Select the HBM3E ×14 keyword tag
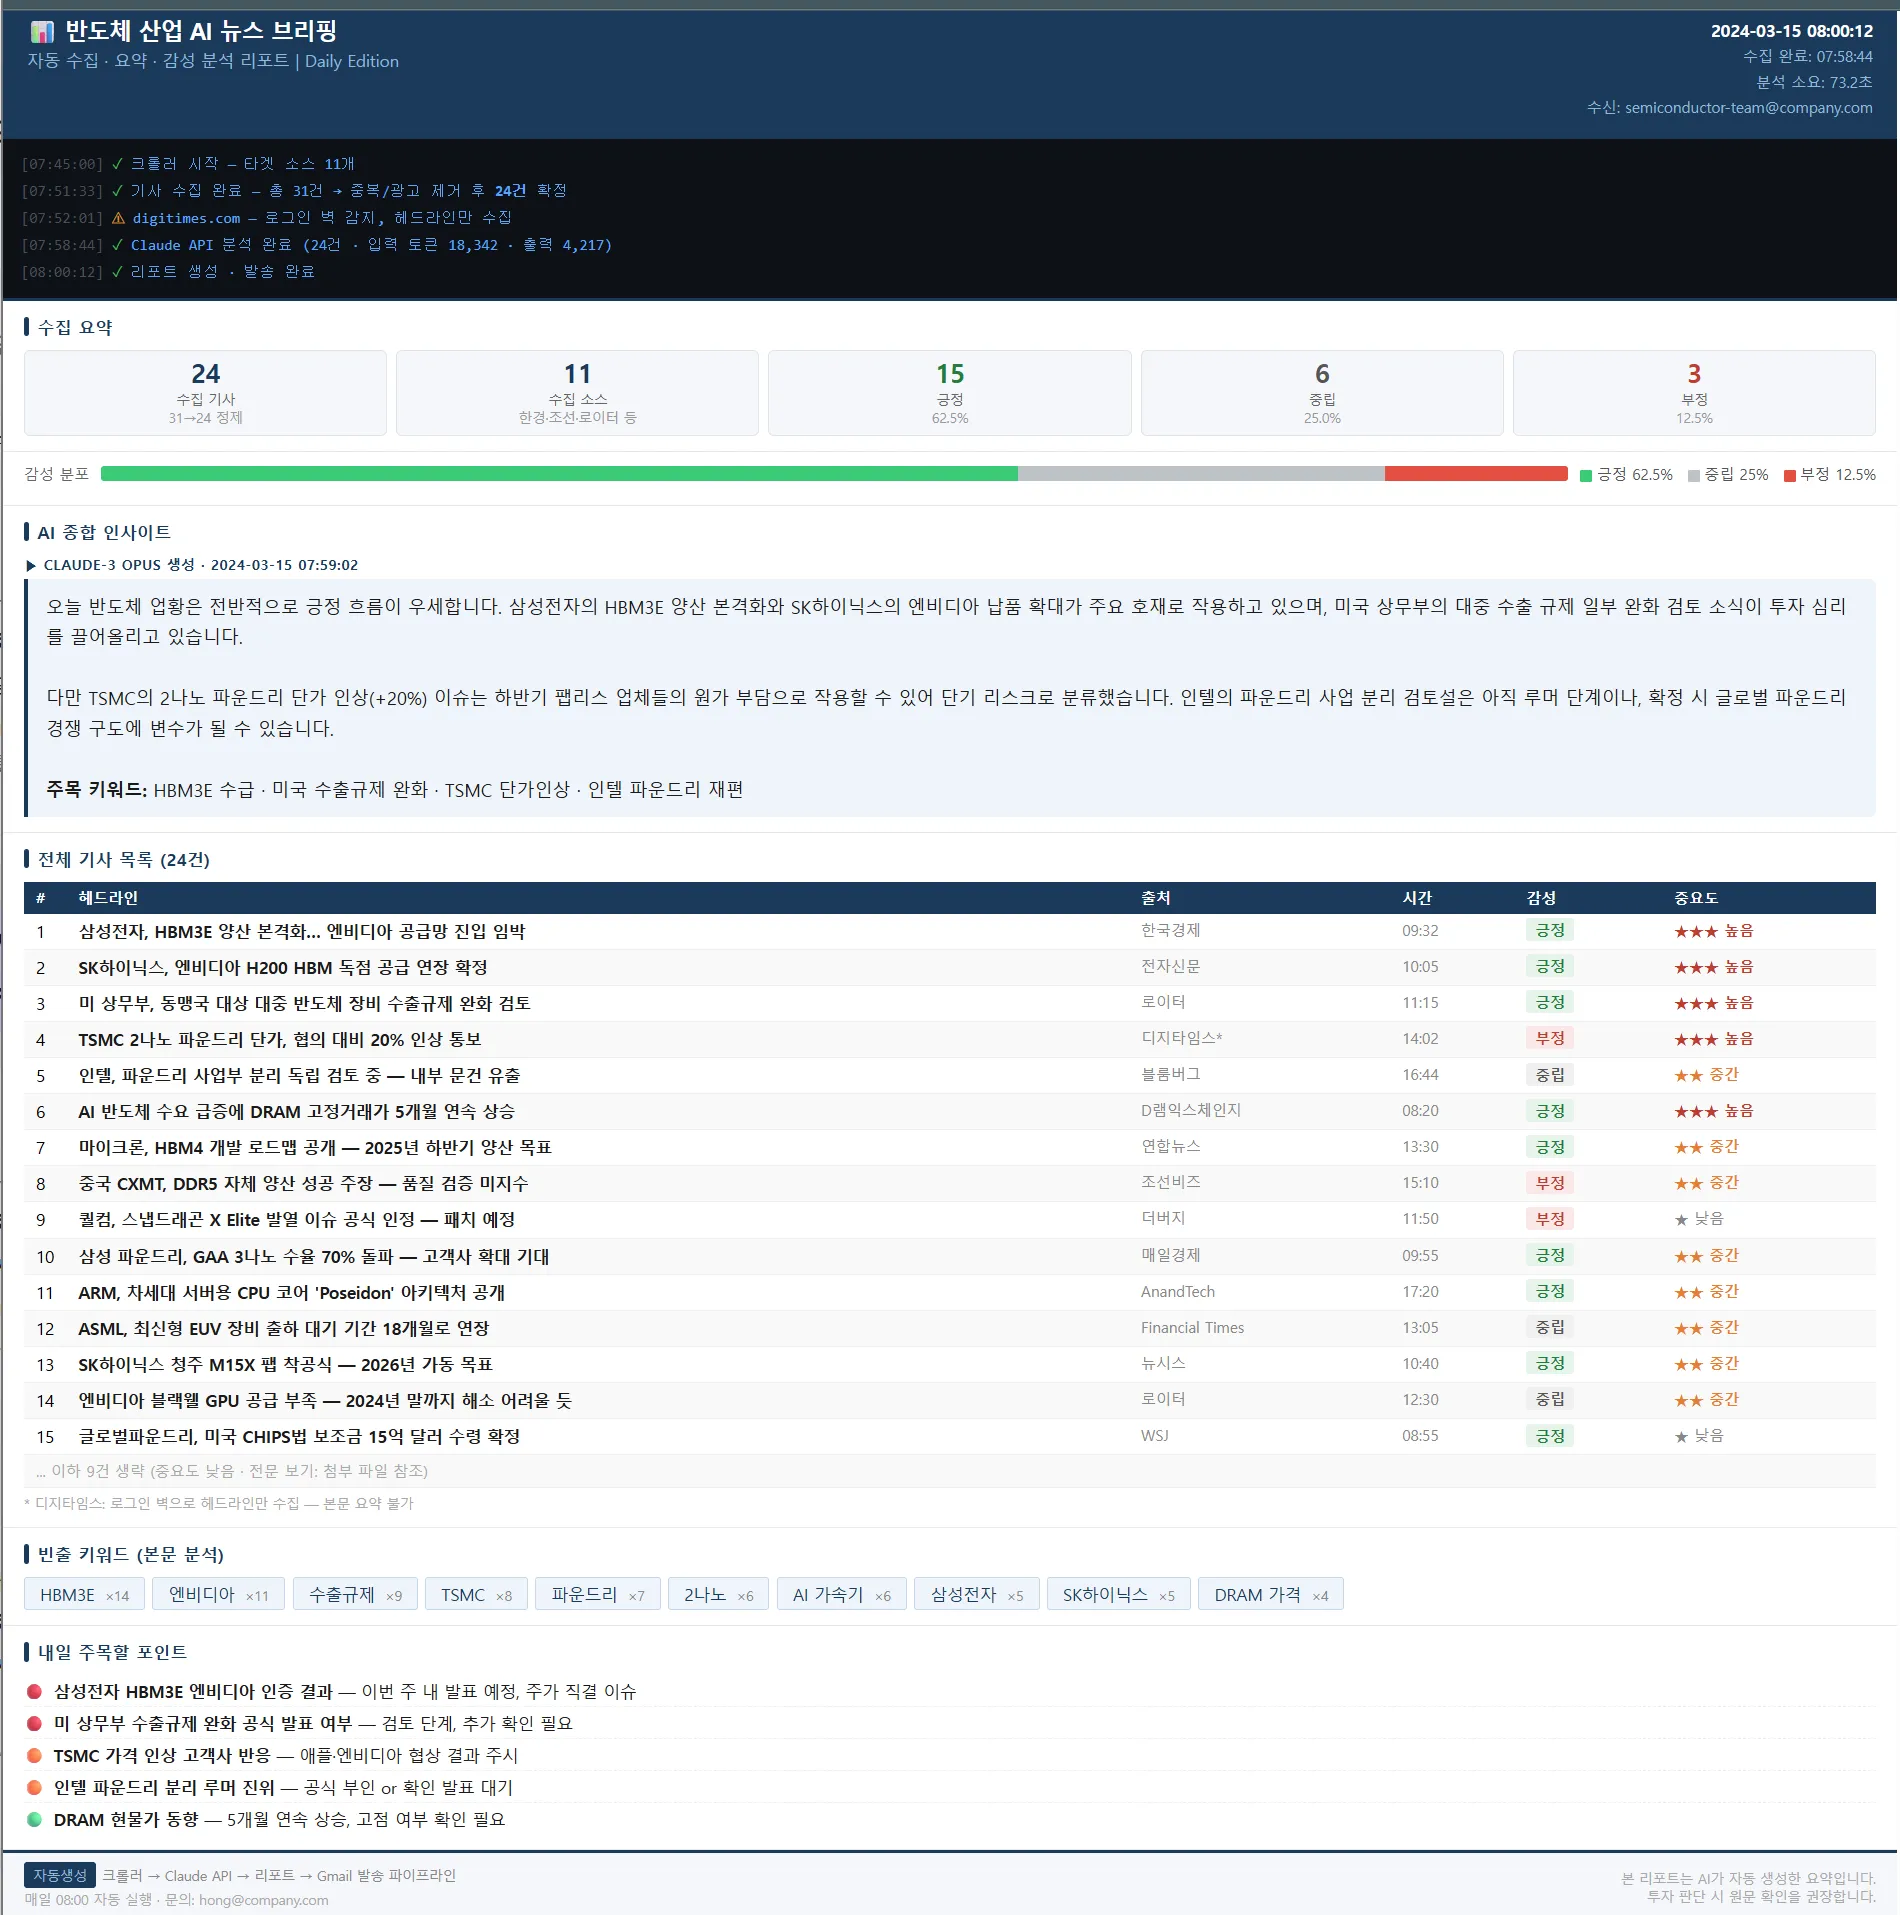1900x1915 pixels. (x=85, y=1594)
